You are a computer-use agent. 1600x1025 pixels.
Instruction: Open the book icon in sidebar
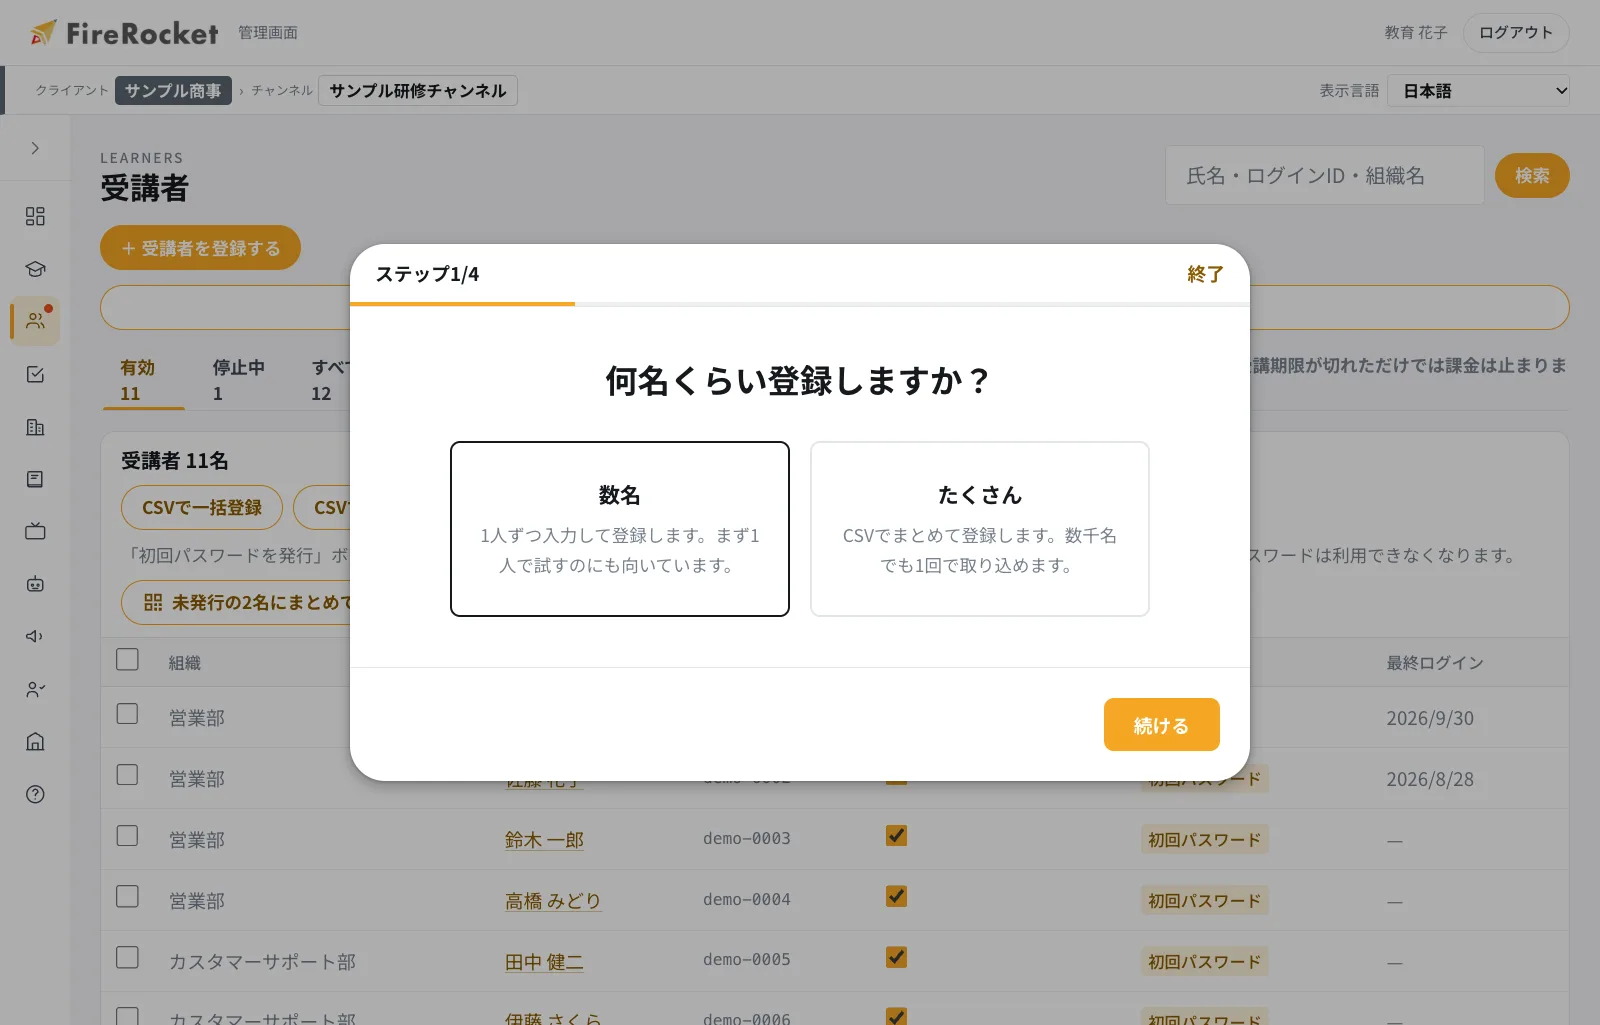click(35, 479)
